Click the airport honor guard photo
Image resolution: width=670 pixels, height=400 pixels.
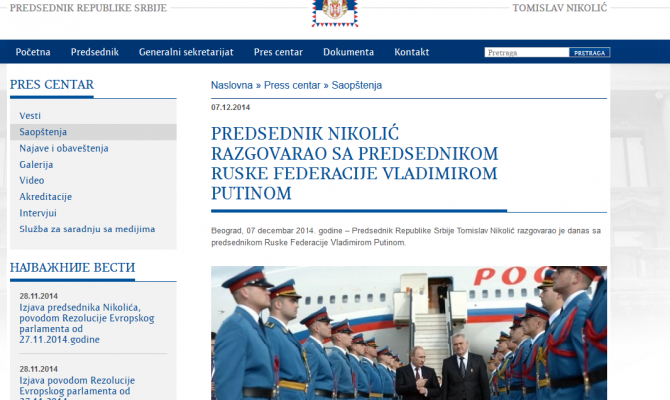click(x=409, y=333)
